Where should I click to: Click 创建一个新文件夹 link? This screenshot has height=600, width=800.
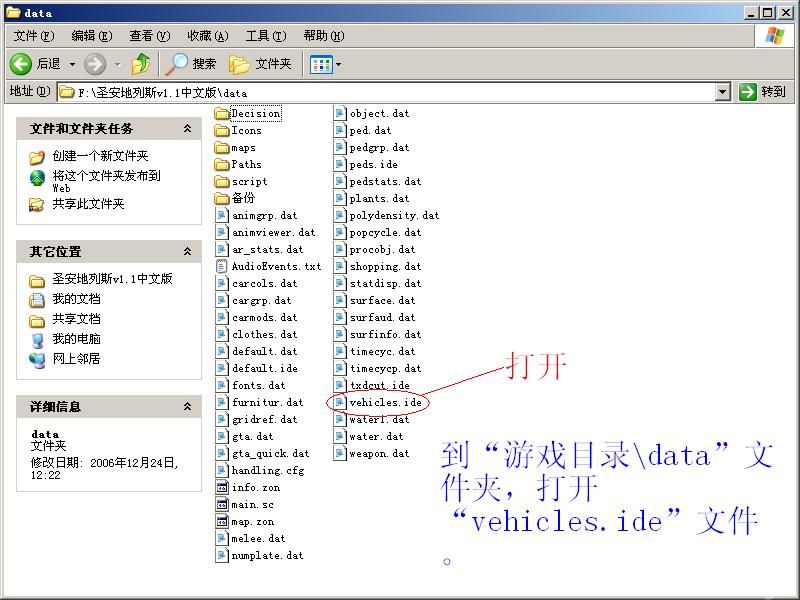tap(100, 156)
